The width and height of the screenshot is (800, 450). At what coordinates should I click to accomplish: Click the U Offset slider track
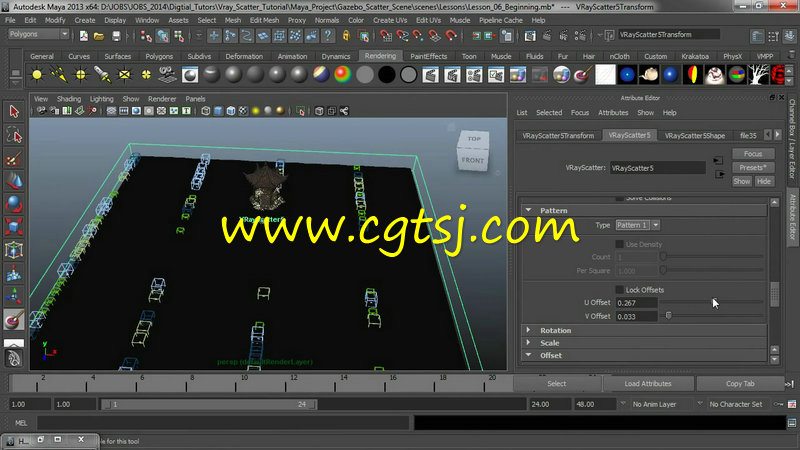[712, 302]
